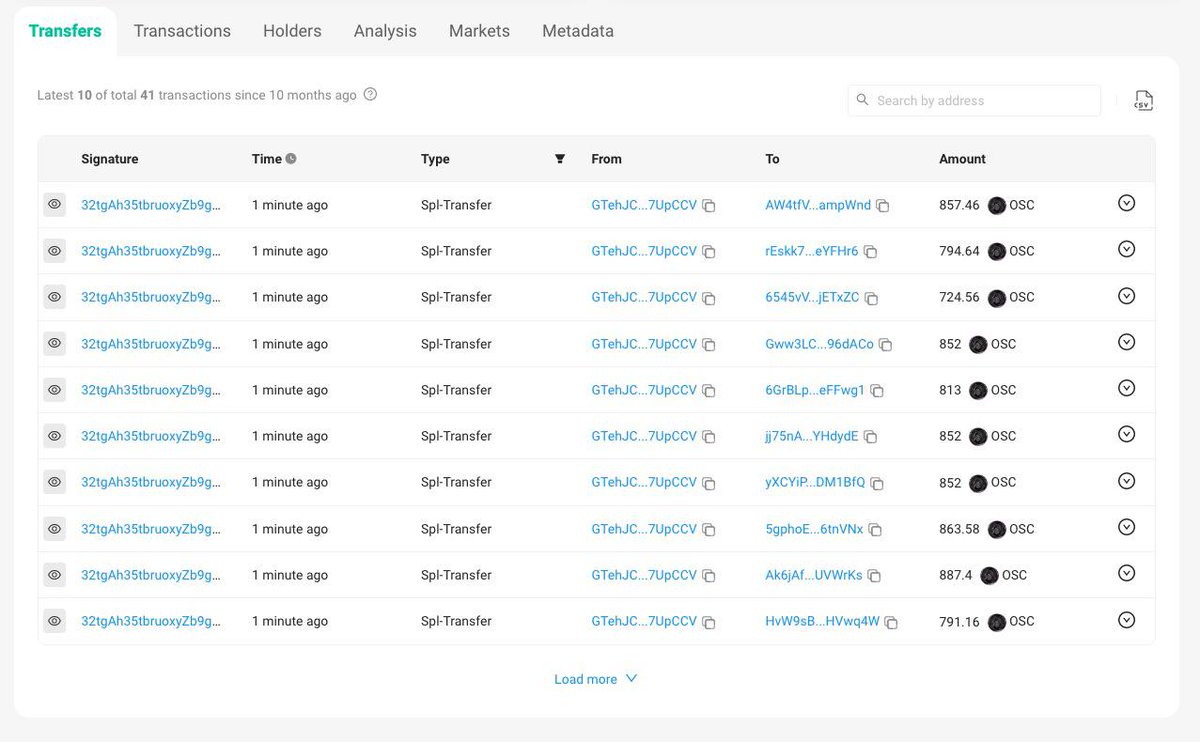Open the CSV export download icon

pos(1143,100)
